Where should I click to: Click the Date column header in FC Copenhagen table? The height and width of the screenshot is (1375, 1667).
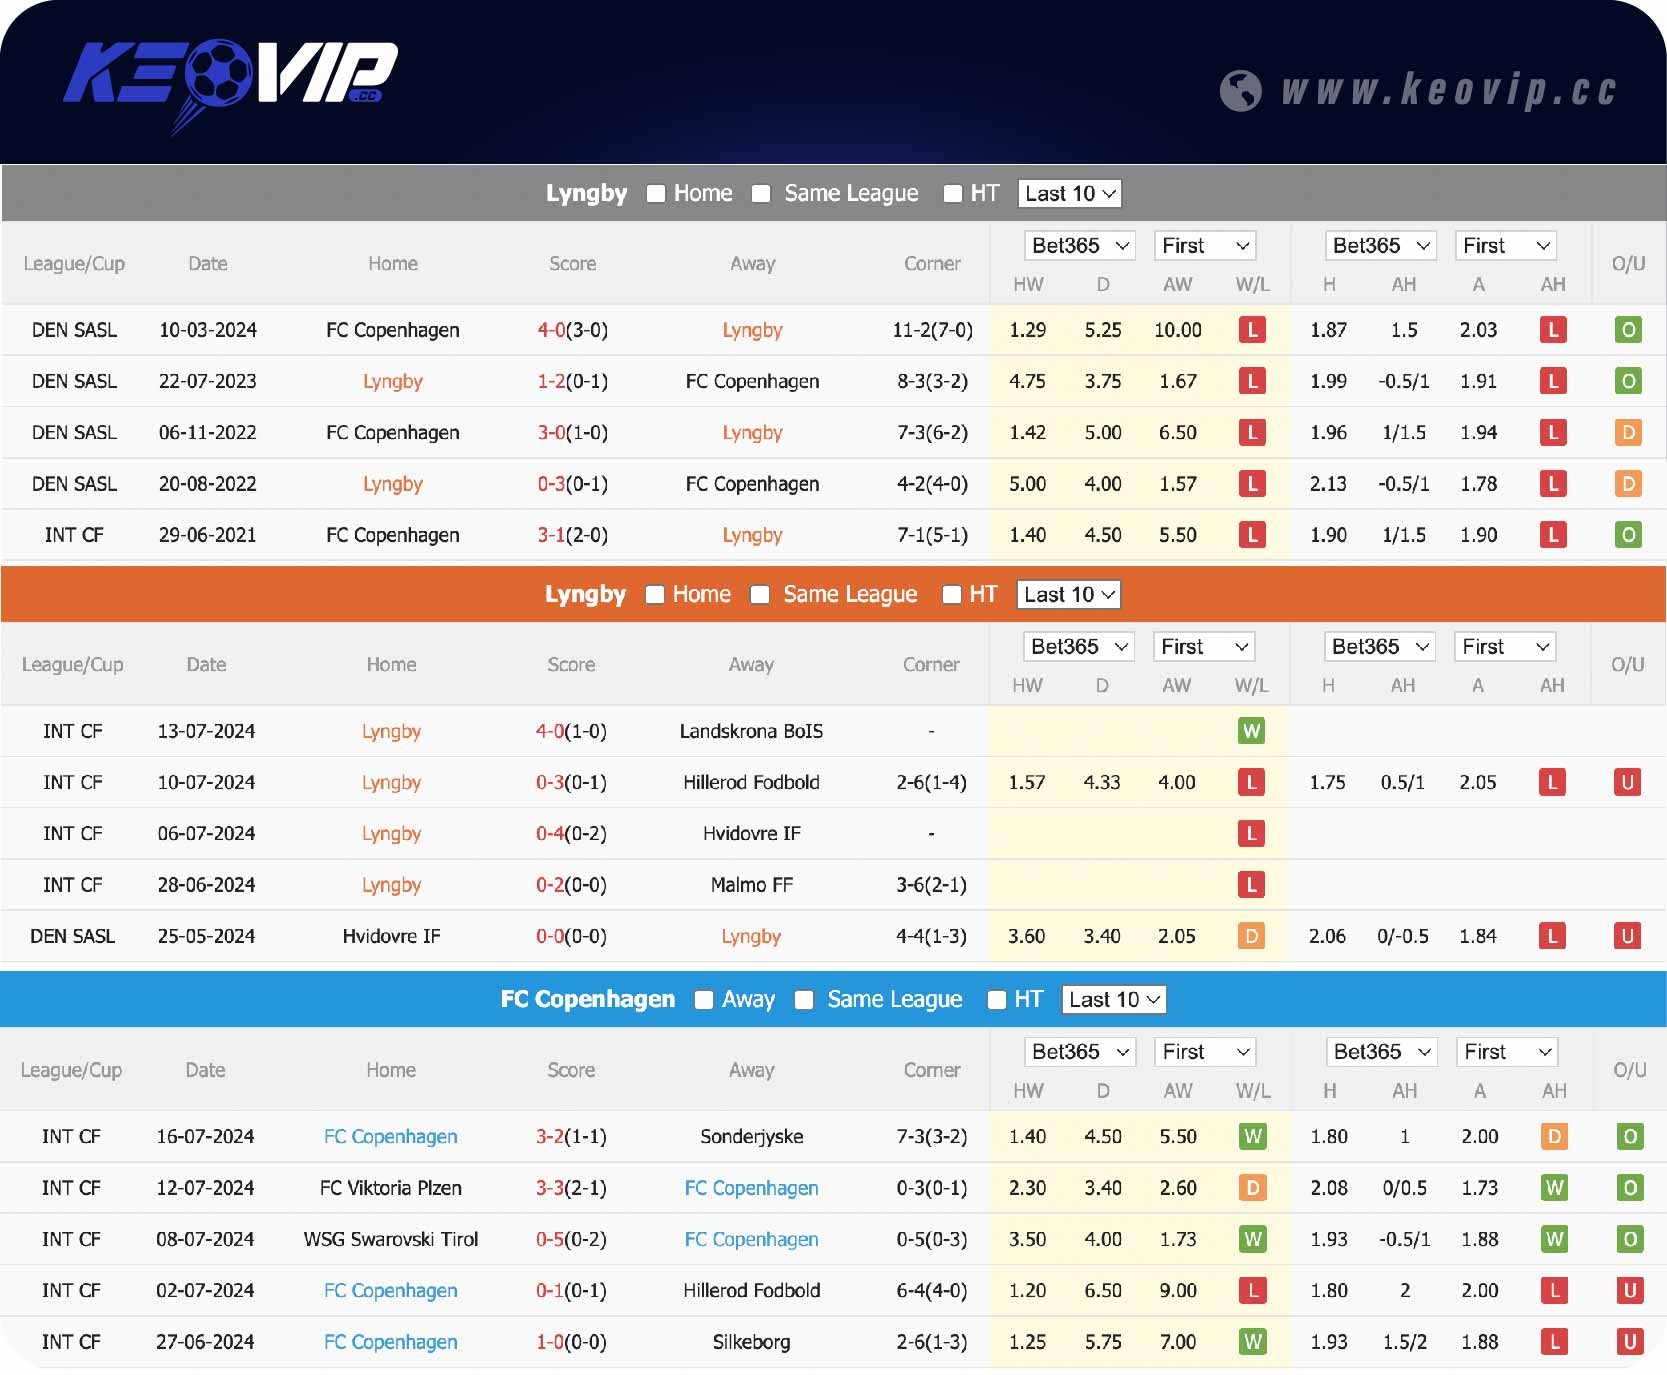(205, 1070)
